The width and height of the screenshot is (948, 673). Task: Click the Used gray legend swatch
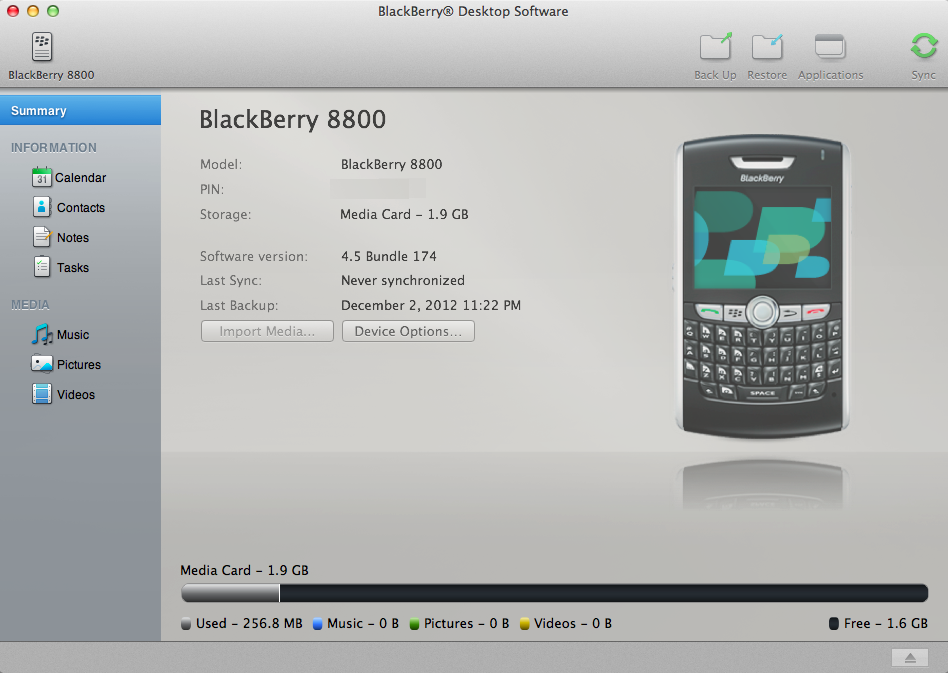tap(186, 623)
